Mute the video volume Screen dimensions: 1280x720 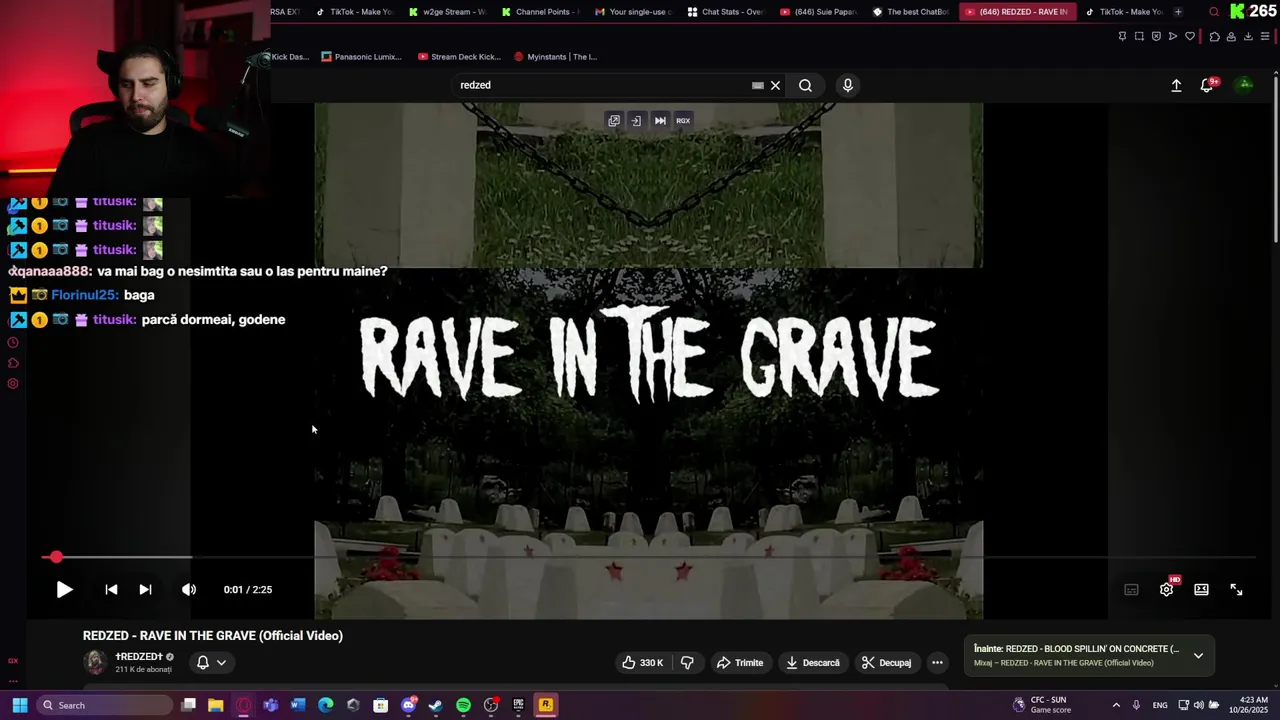tap(189, 590)
